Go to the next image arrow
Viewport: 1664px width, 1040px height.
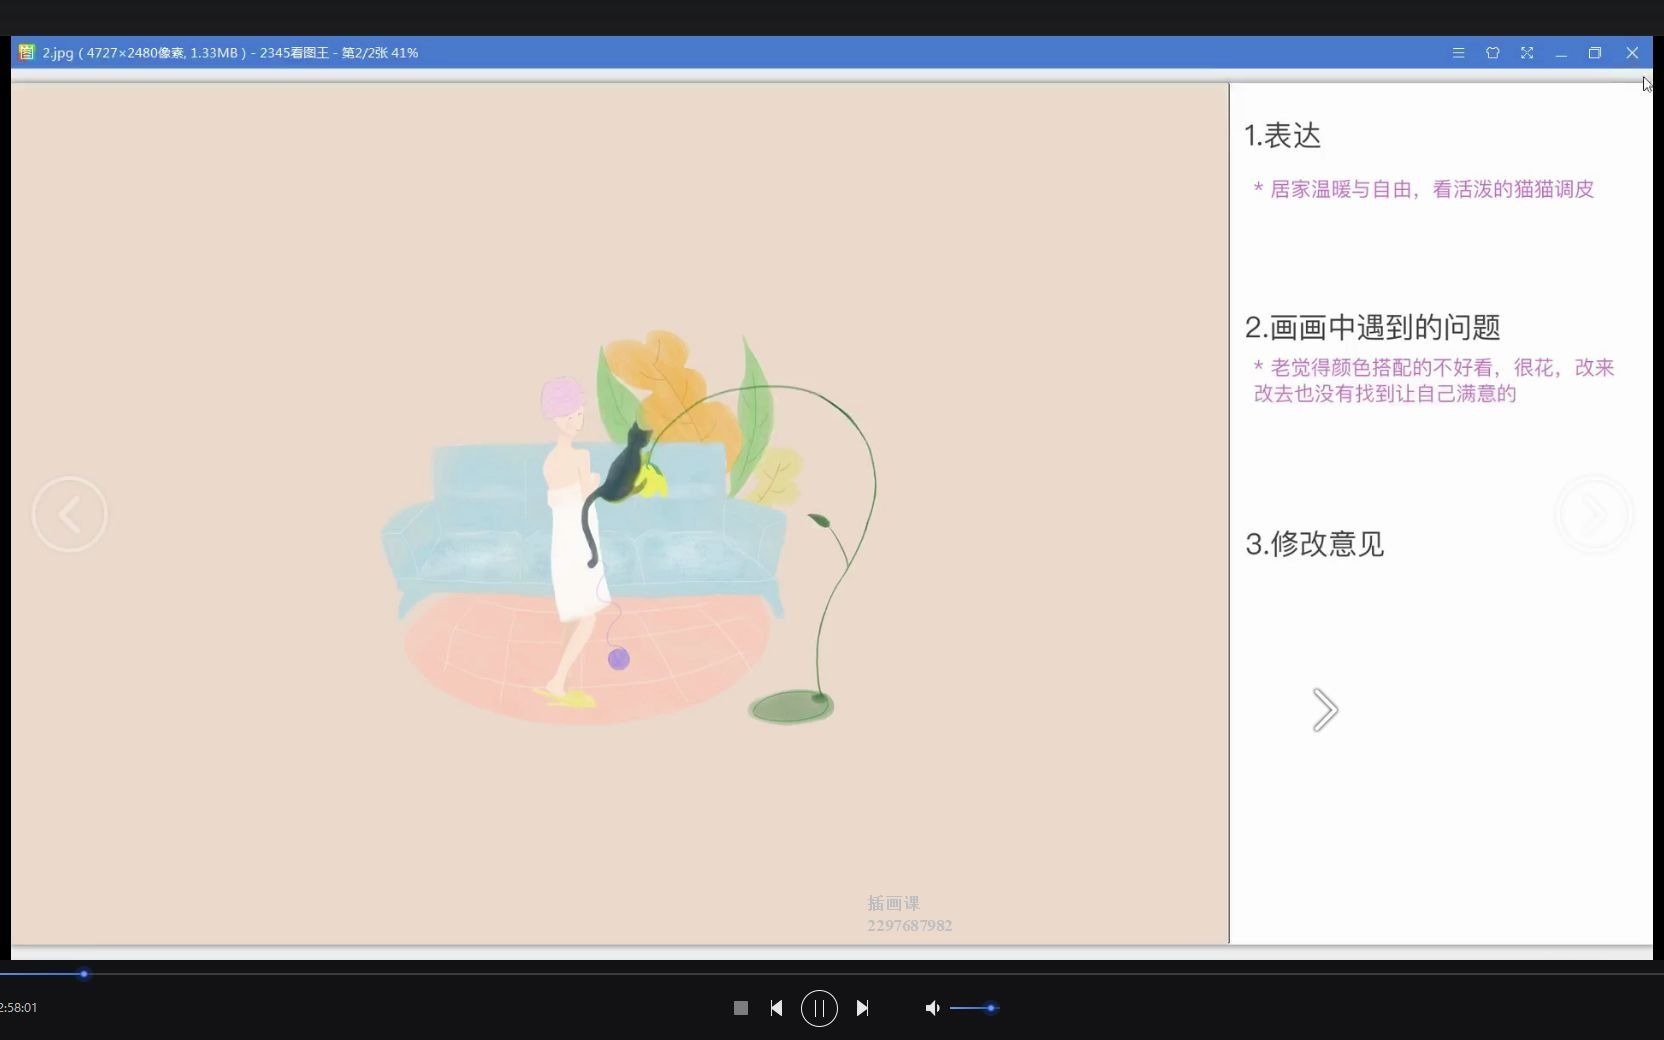[1594, 515]
